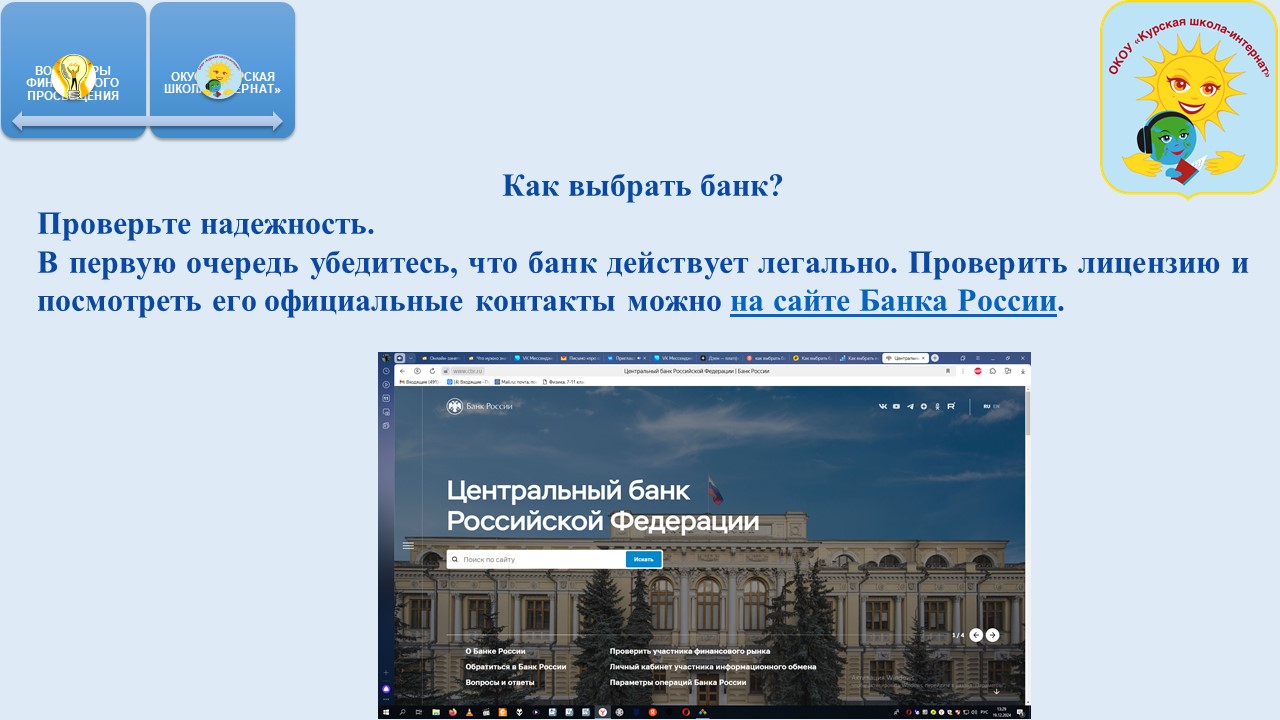Go to previous slide with left arrow
Screen dimensions: 1280x720
pyautogui.click(x=976, y=635)
